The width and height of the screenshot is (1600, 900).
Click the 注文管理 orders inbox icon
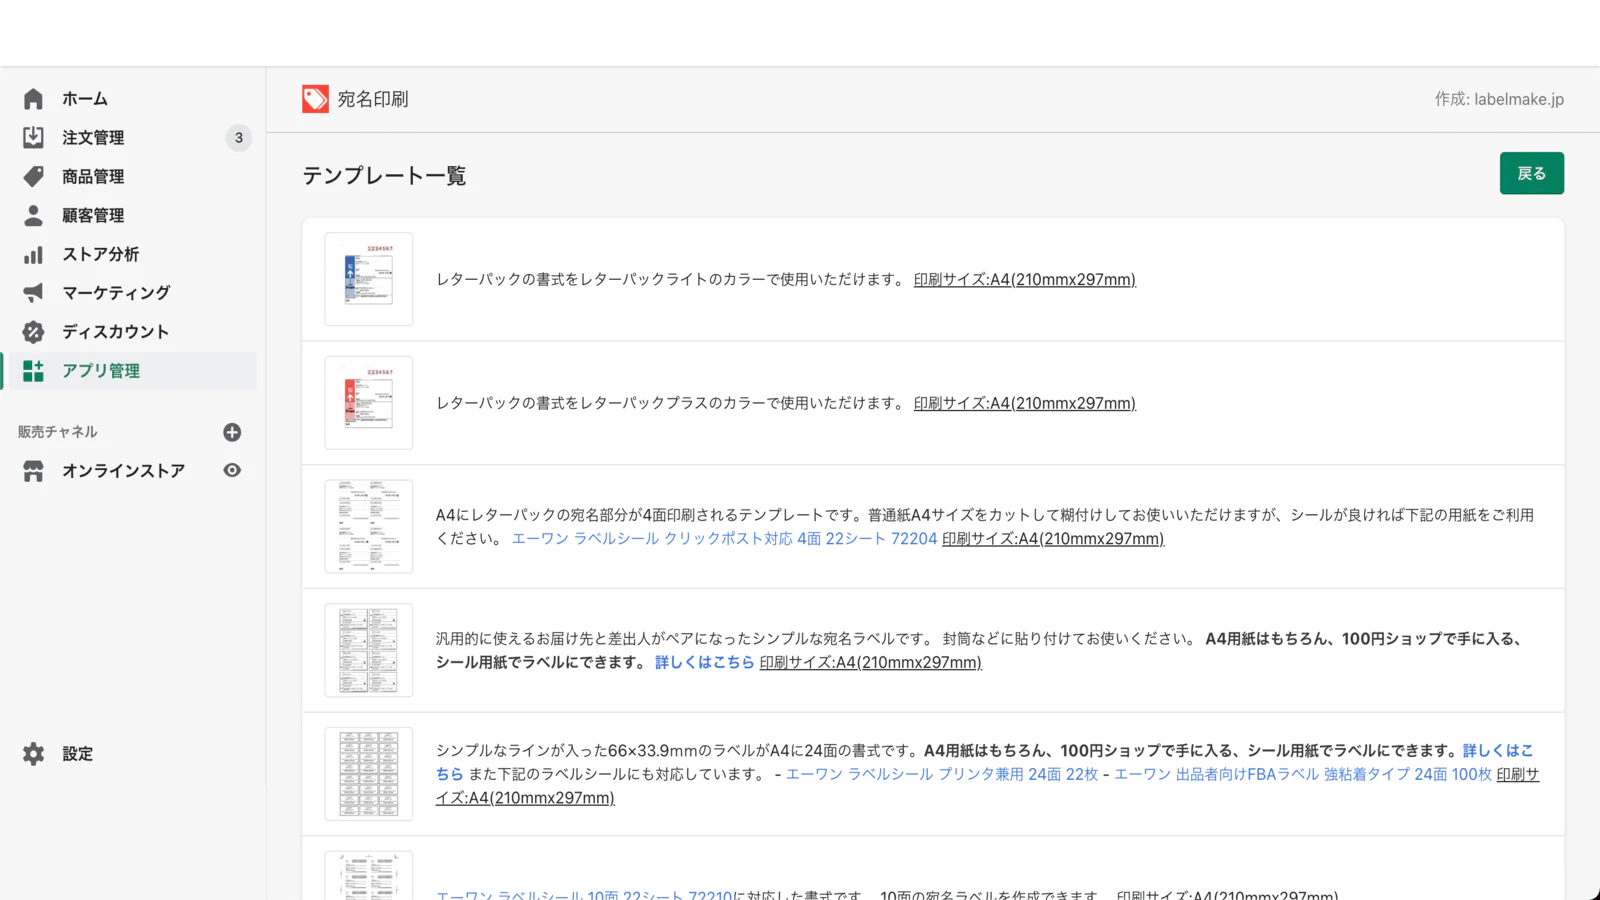[33, 137]
